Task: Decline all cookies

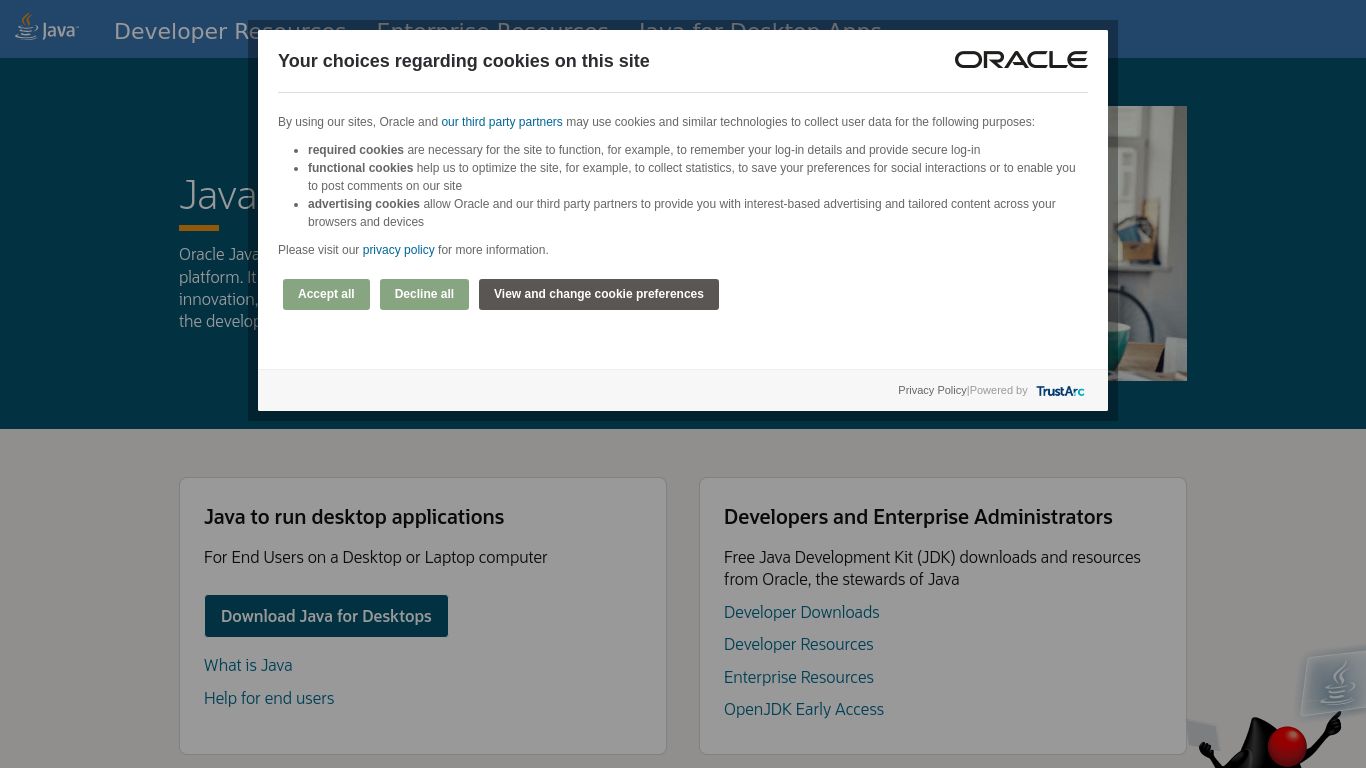Action: 424,294
